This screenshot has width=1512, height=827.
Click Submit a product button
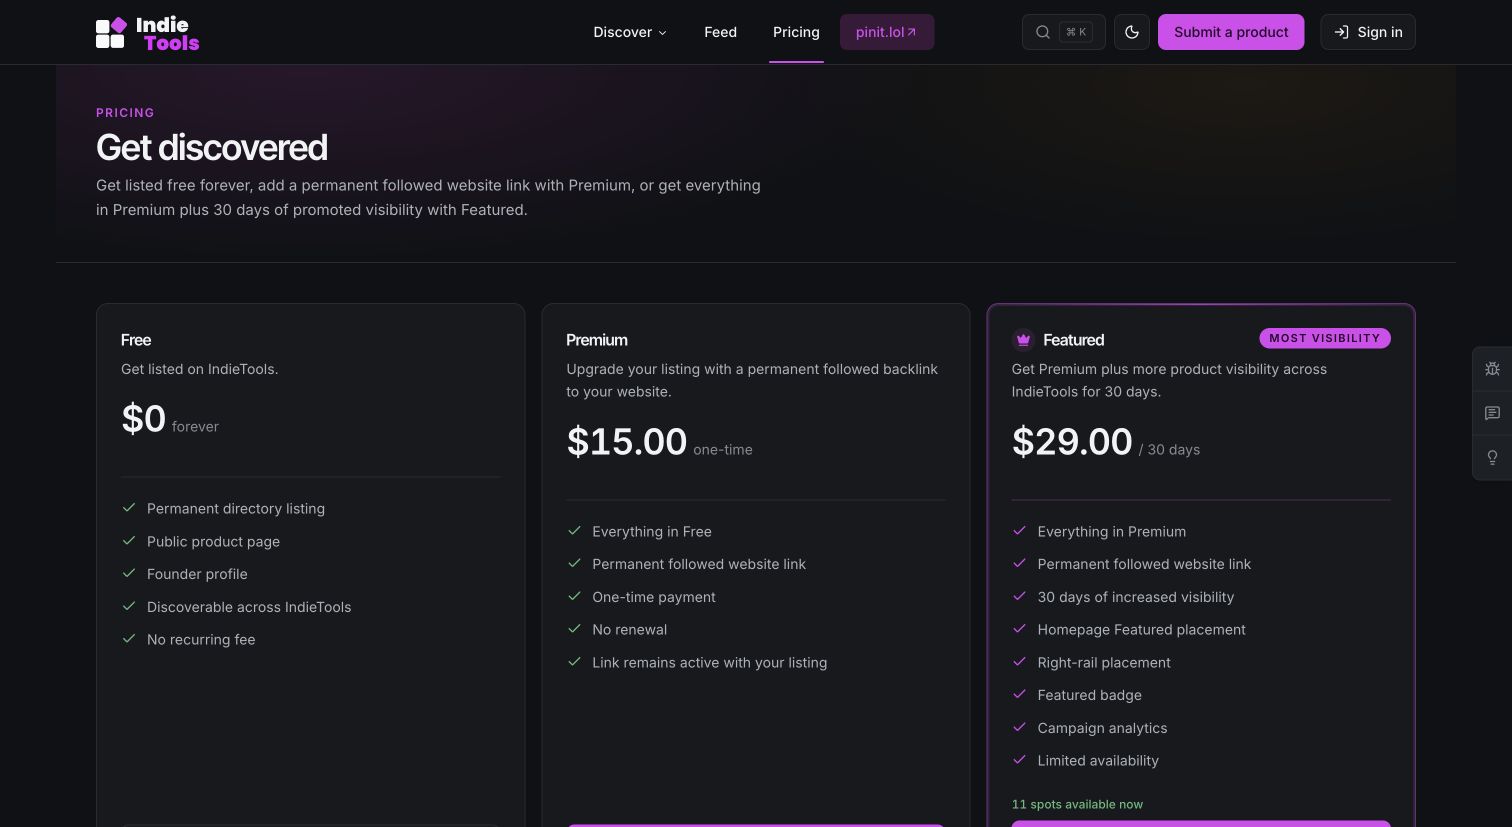point(1231,32)
